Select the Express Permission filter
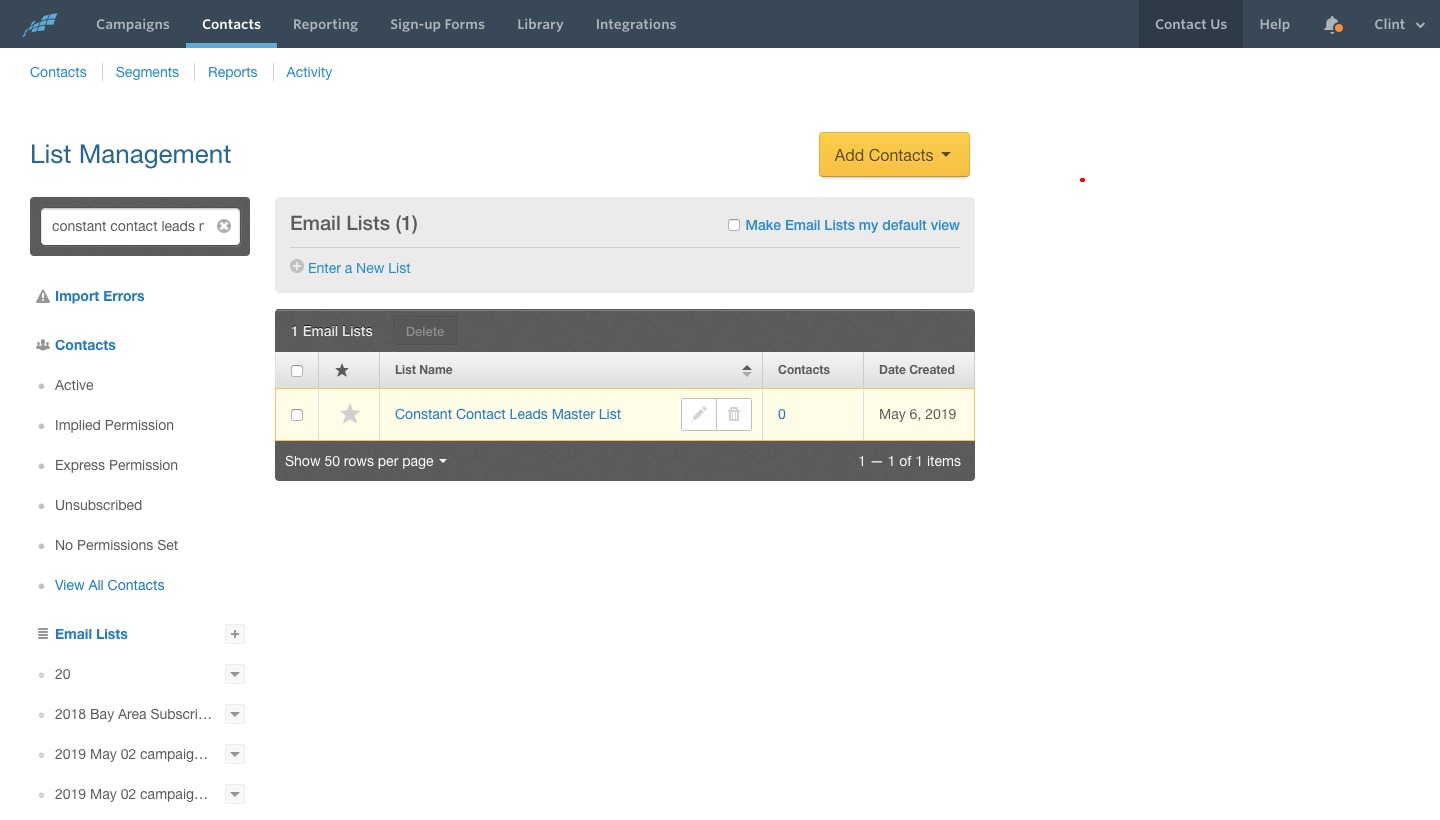 116,465
